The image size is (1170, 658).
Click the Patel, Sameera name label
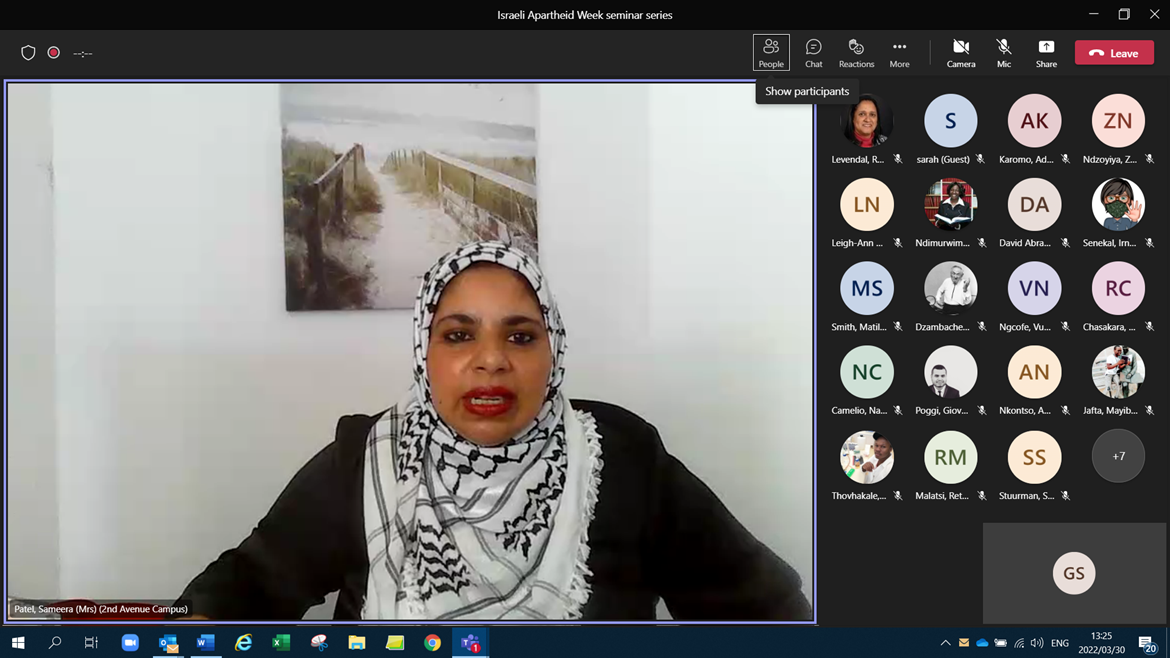101,609
